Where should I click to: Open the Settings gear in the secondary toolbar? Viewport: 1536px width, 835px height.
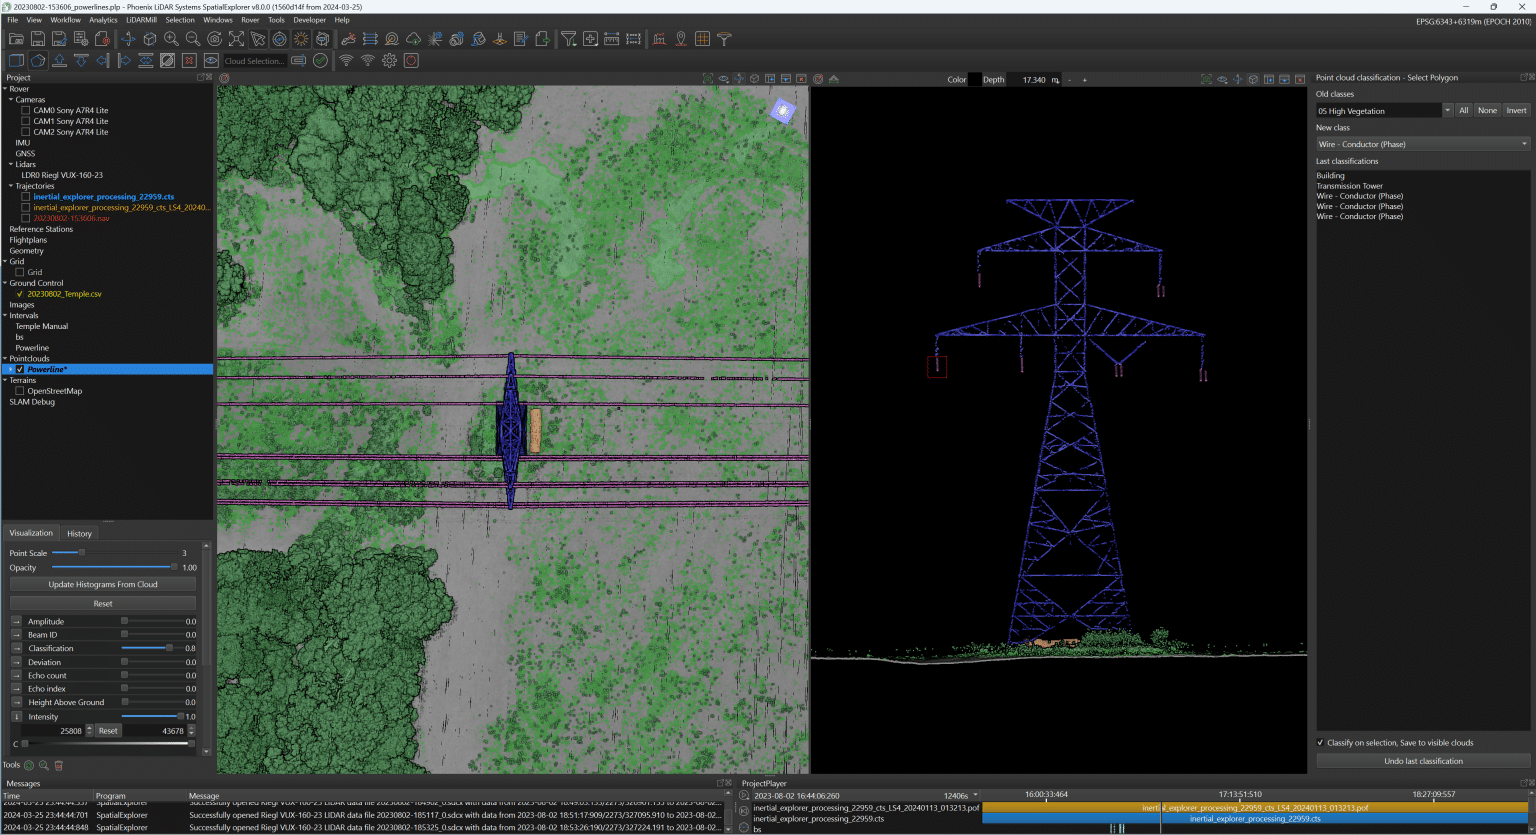pos(389,60)
